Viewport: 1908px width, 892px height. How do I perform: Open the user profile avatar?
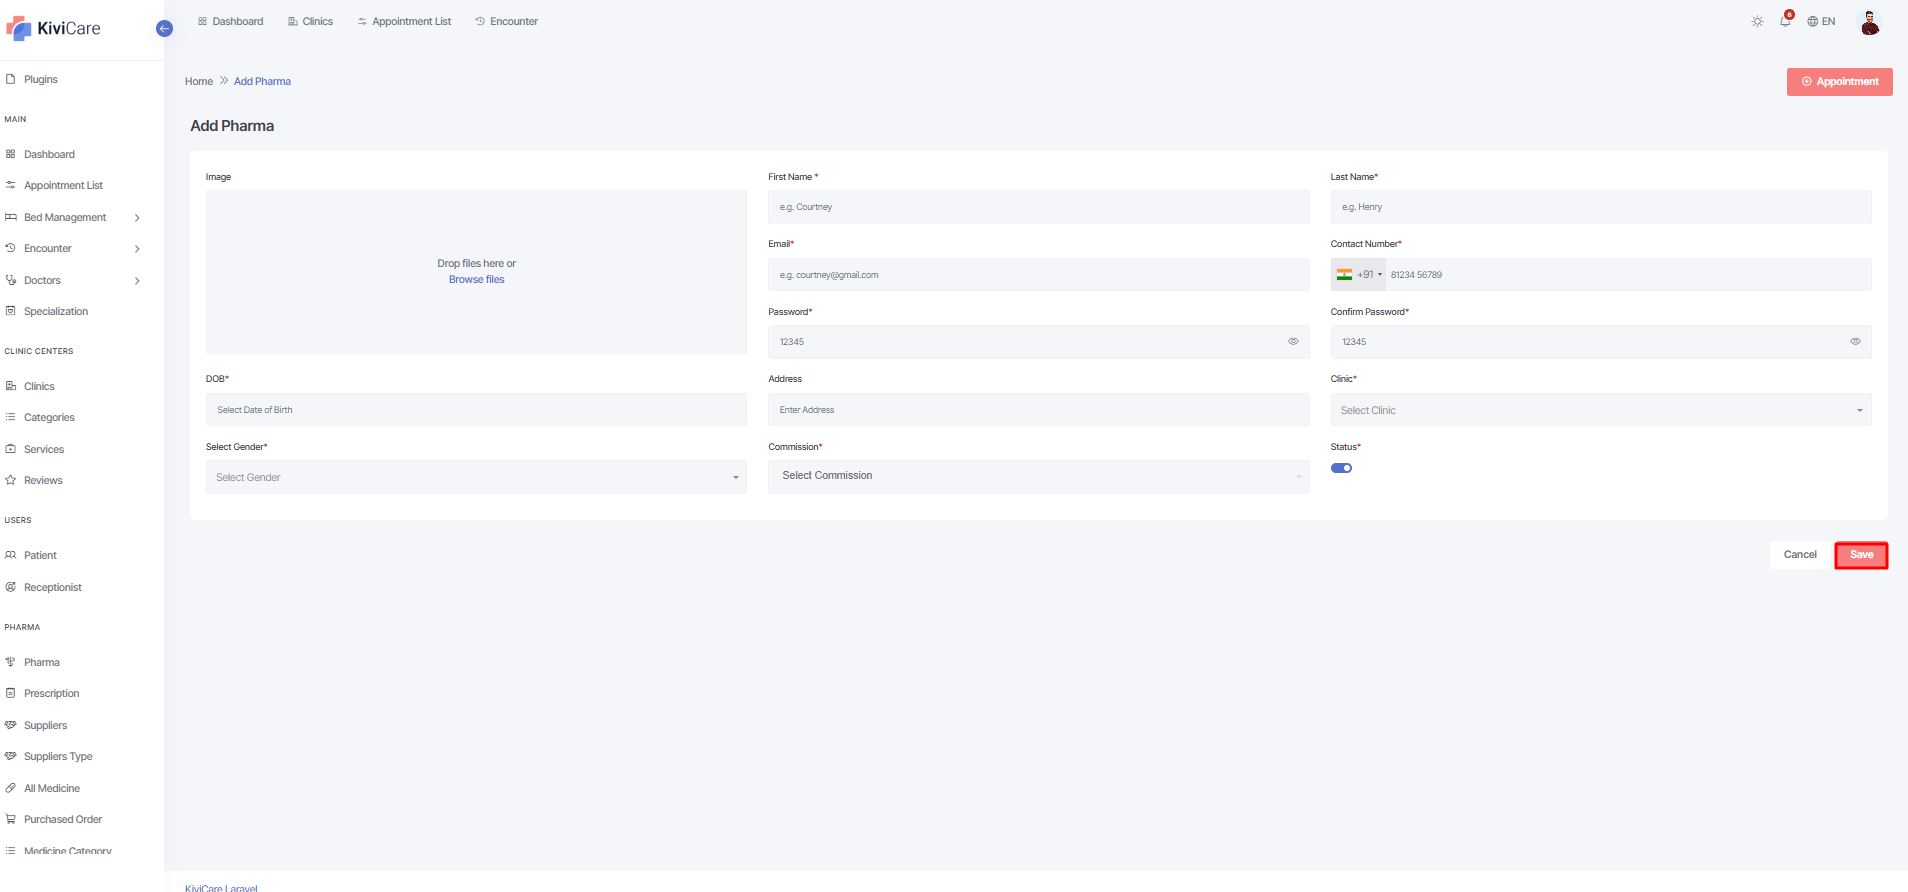[1869, 22]
